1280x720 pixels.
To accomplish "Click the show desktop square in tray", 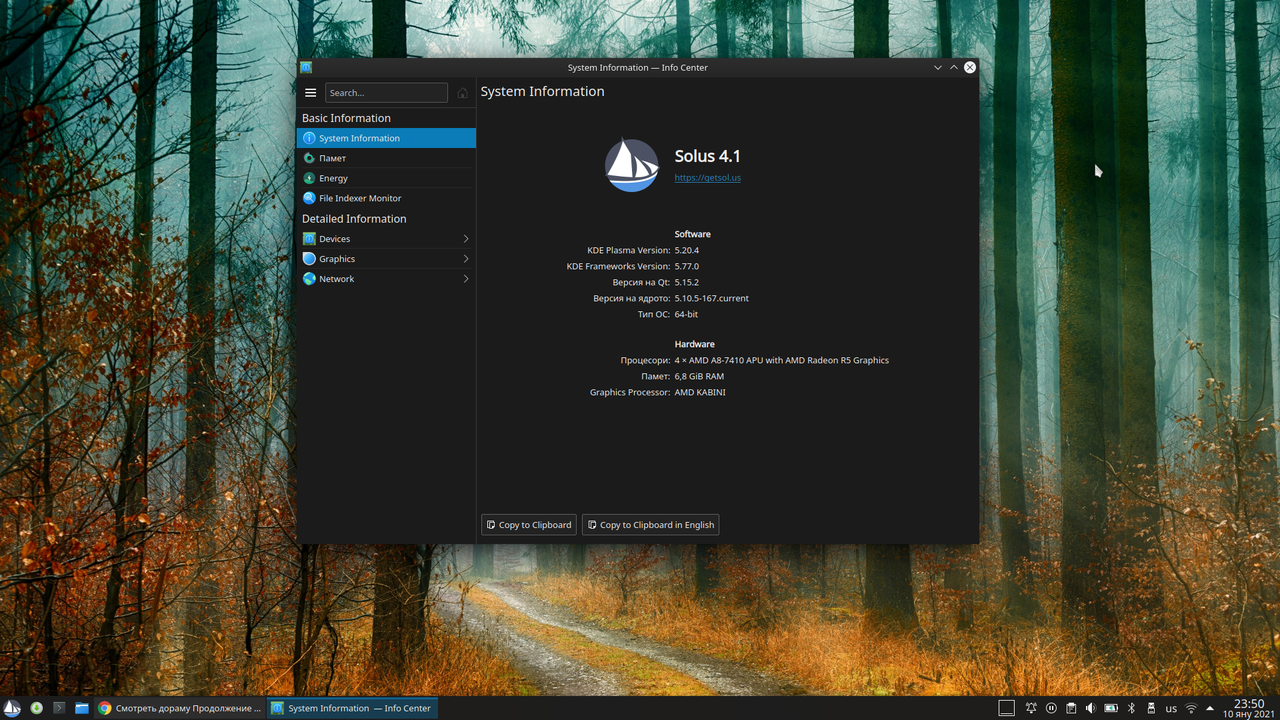I will [x=1007, y=708].
